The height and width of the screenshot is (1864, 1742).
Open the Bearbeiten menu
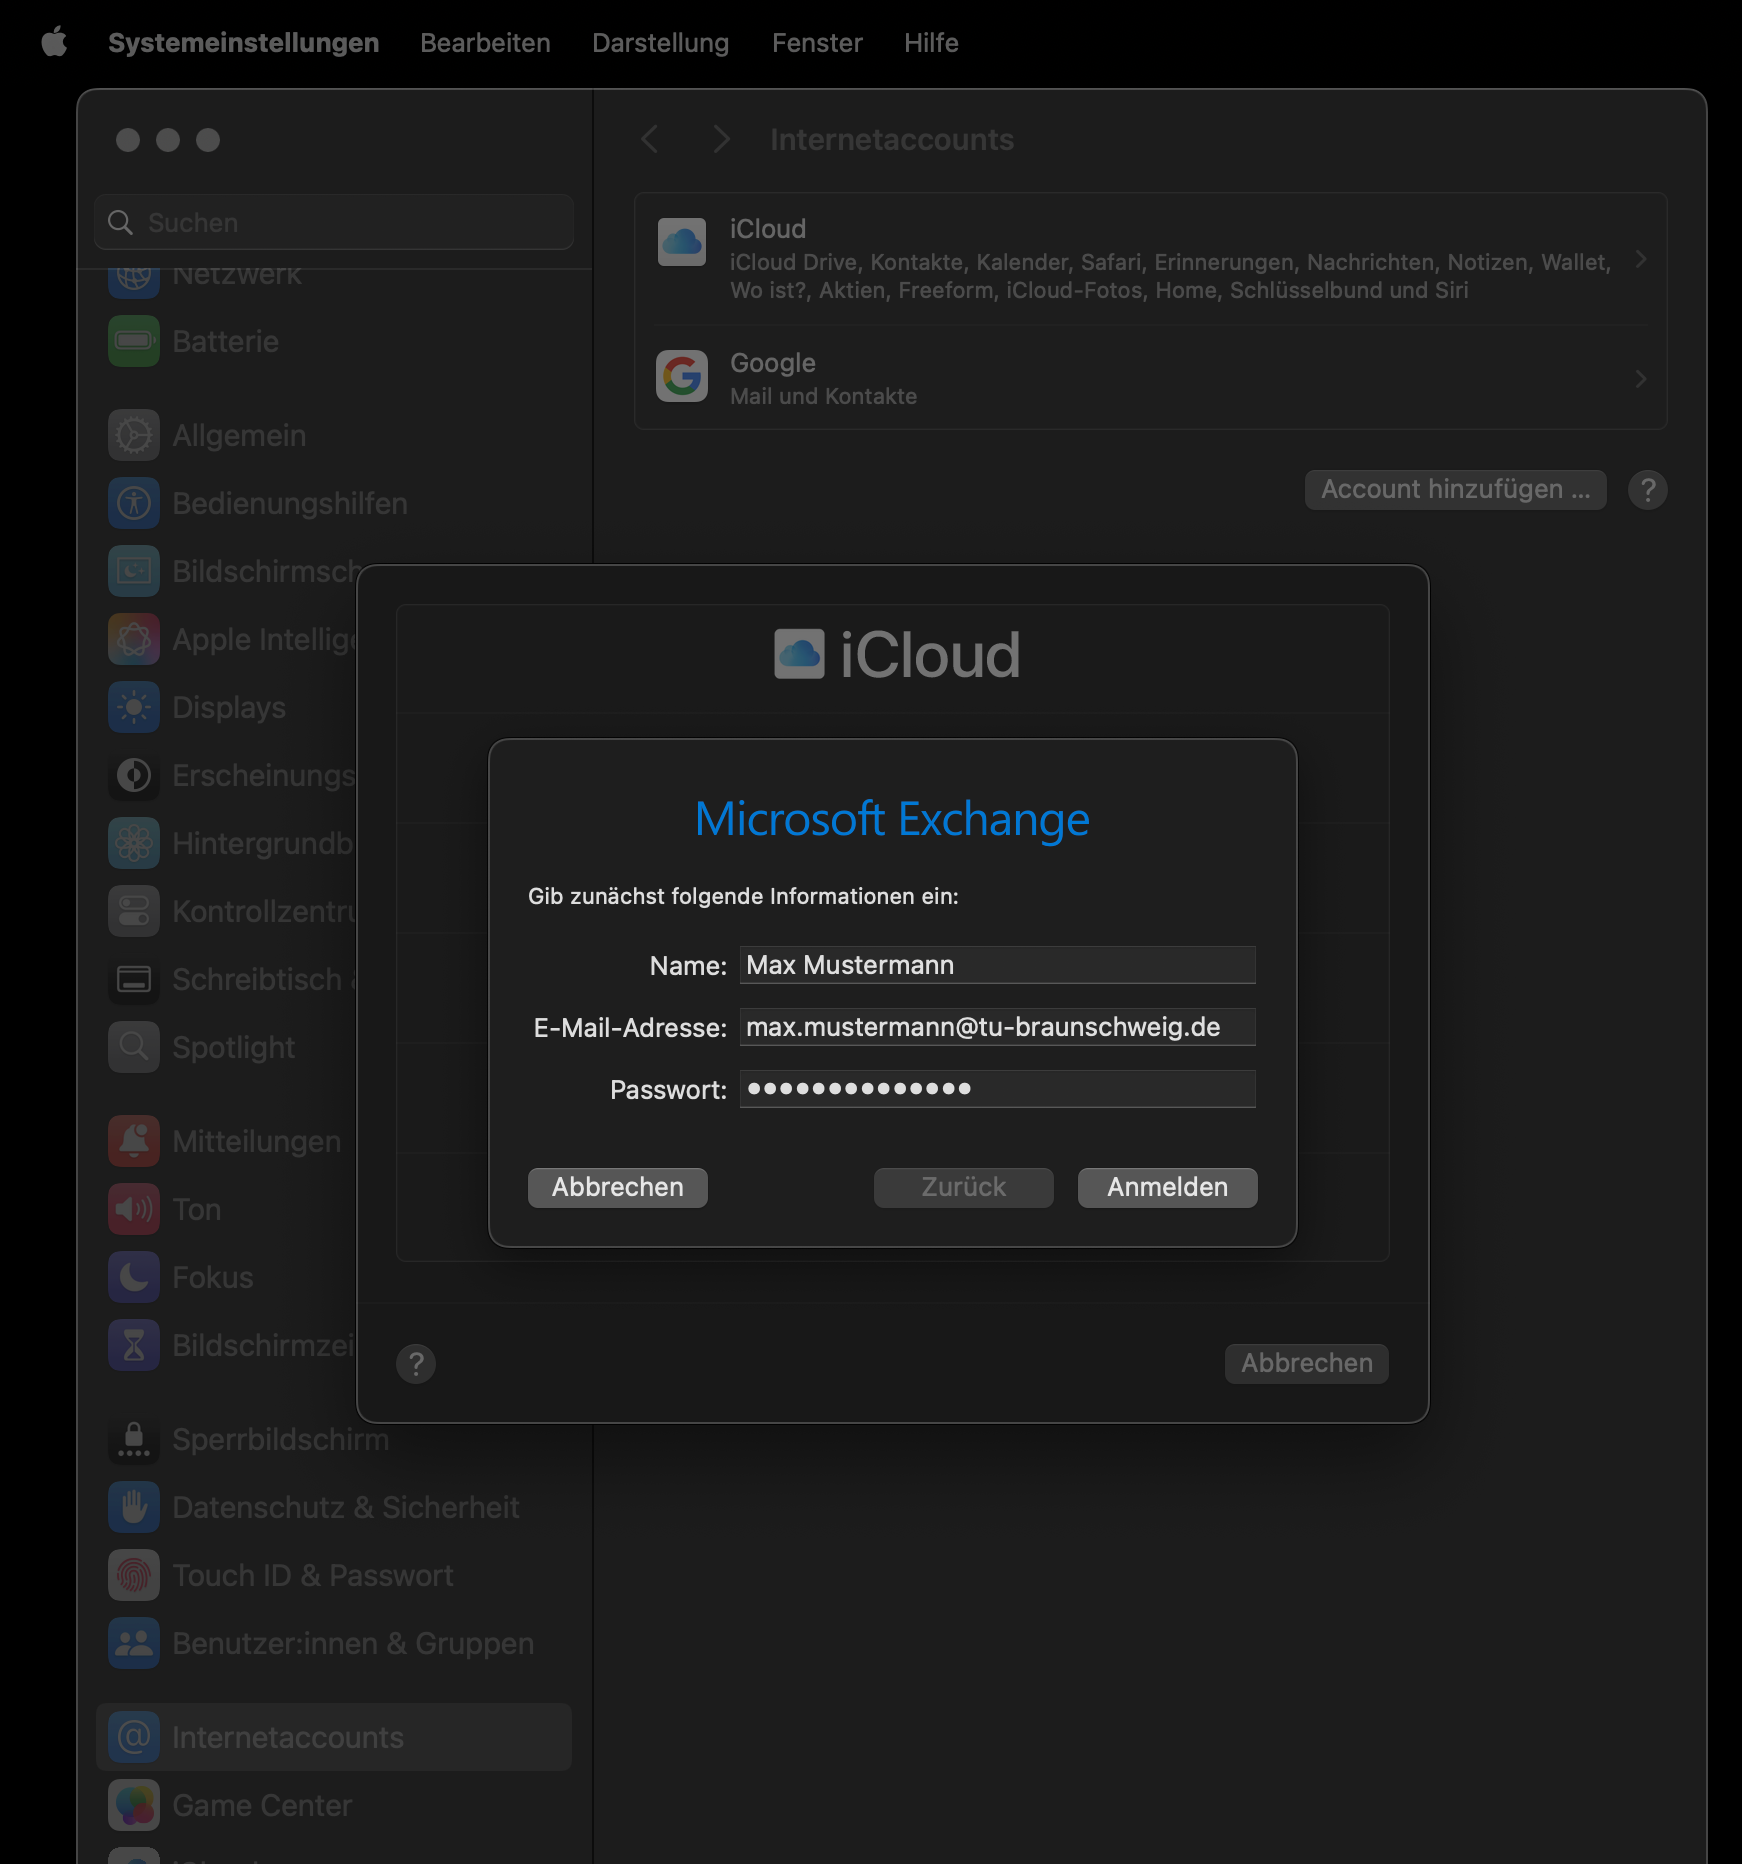pos(485,43)
